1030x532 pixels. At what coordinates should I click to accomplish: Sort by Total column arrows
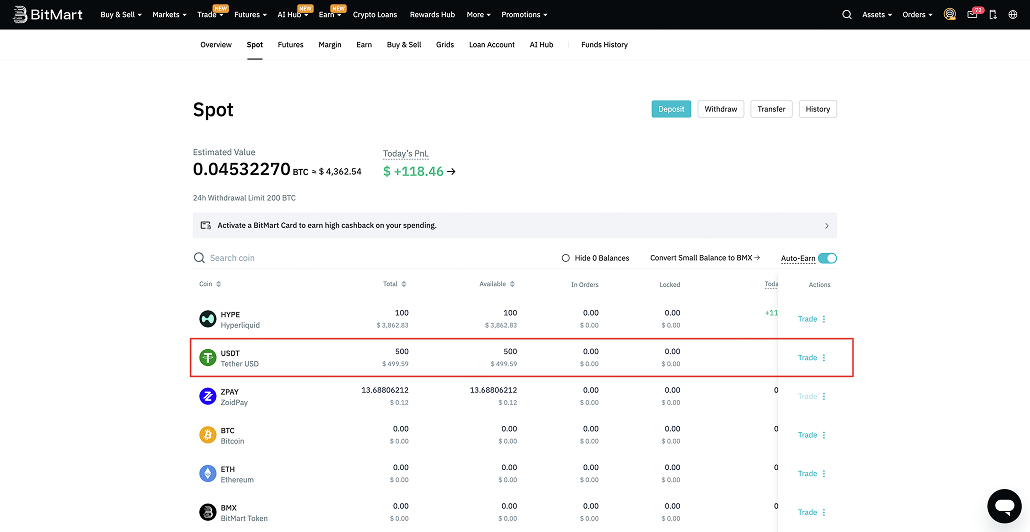[404, 284]
